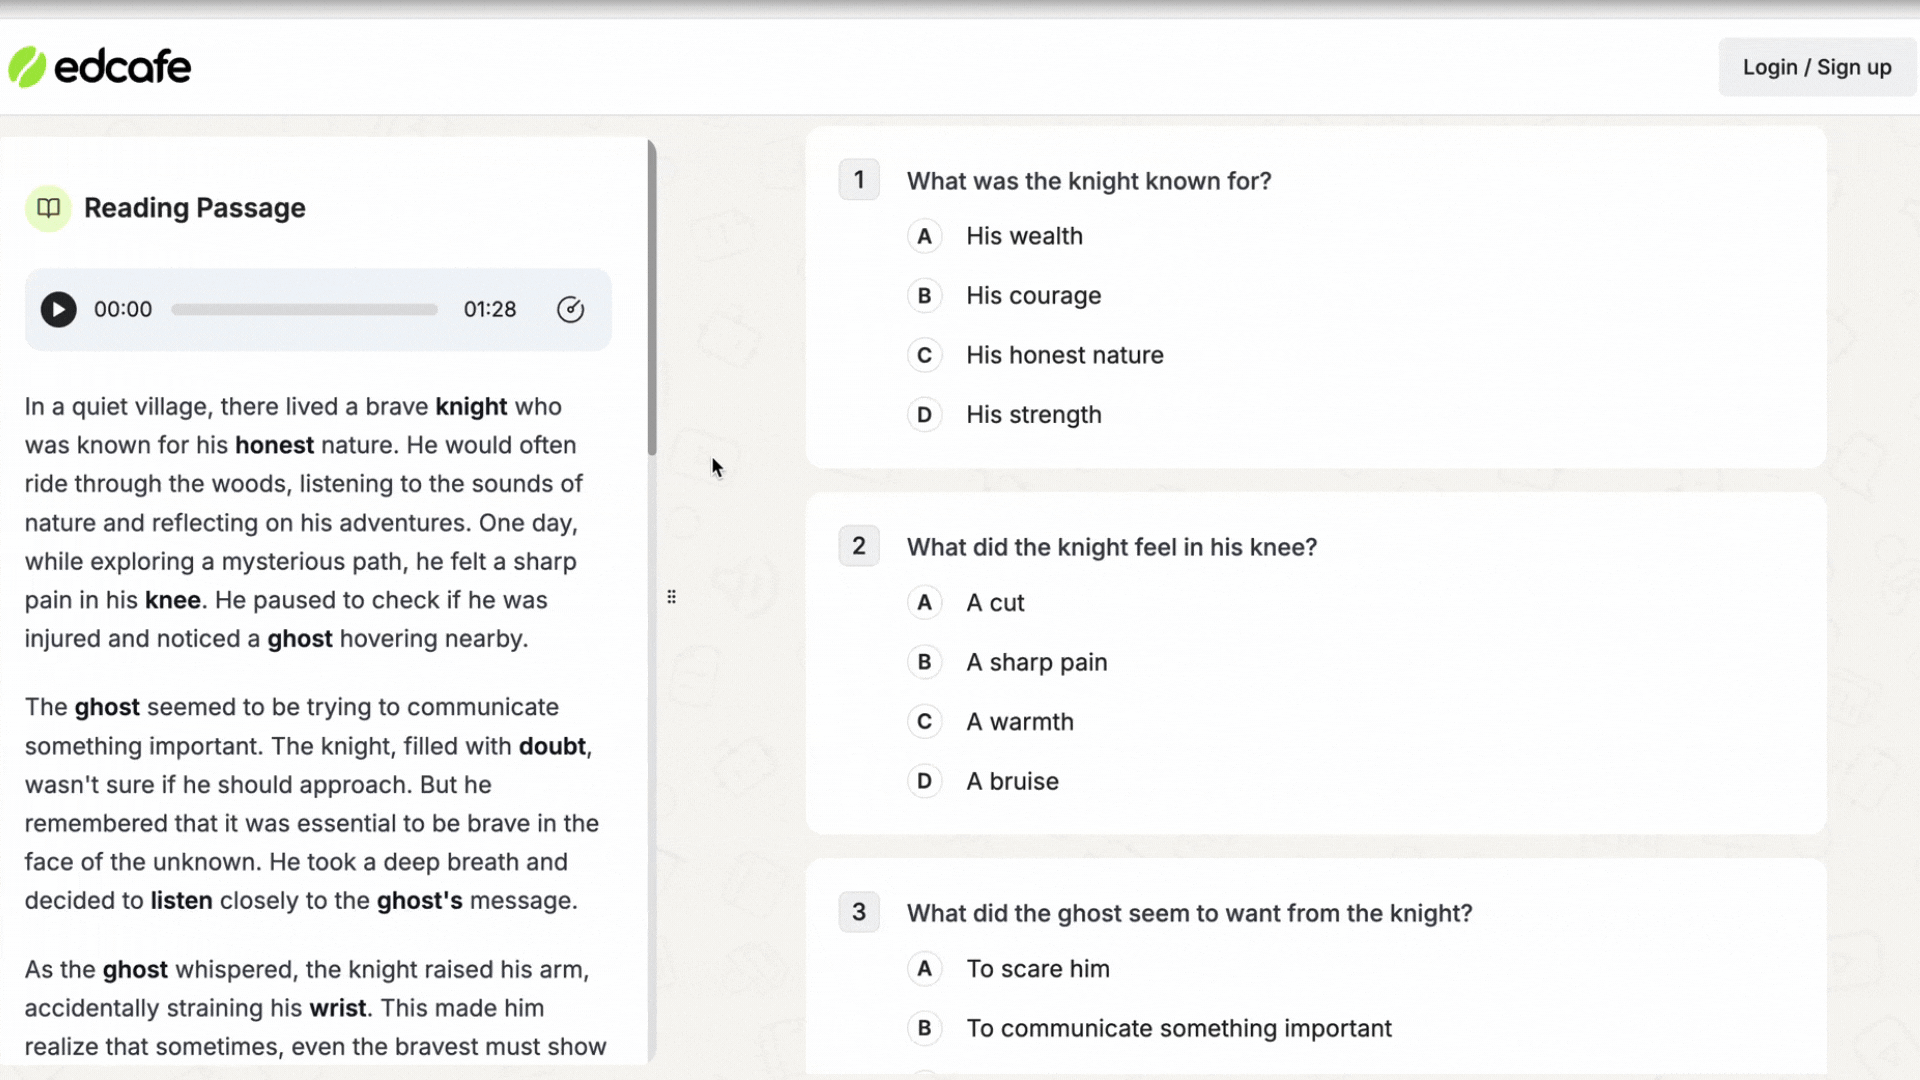Screen dimensions: 1920x1080
Task: Select option A A cut
Action: (925, 603)
